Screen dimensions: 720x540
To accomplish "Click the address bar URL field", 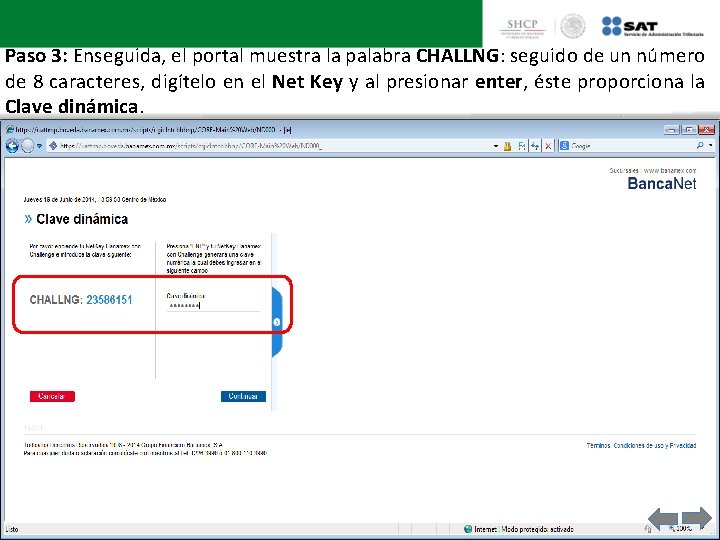I will (271, 146).
